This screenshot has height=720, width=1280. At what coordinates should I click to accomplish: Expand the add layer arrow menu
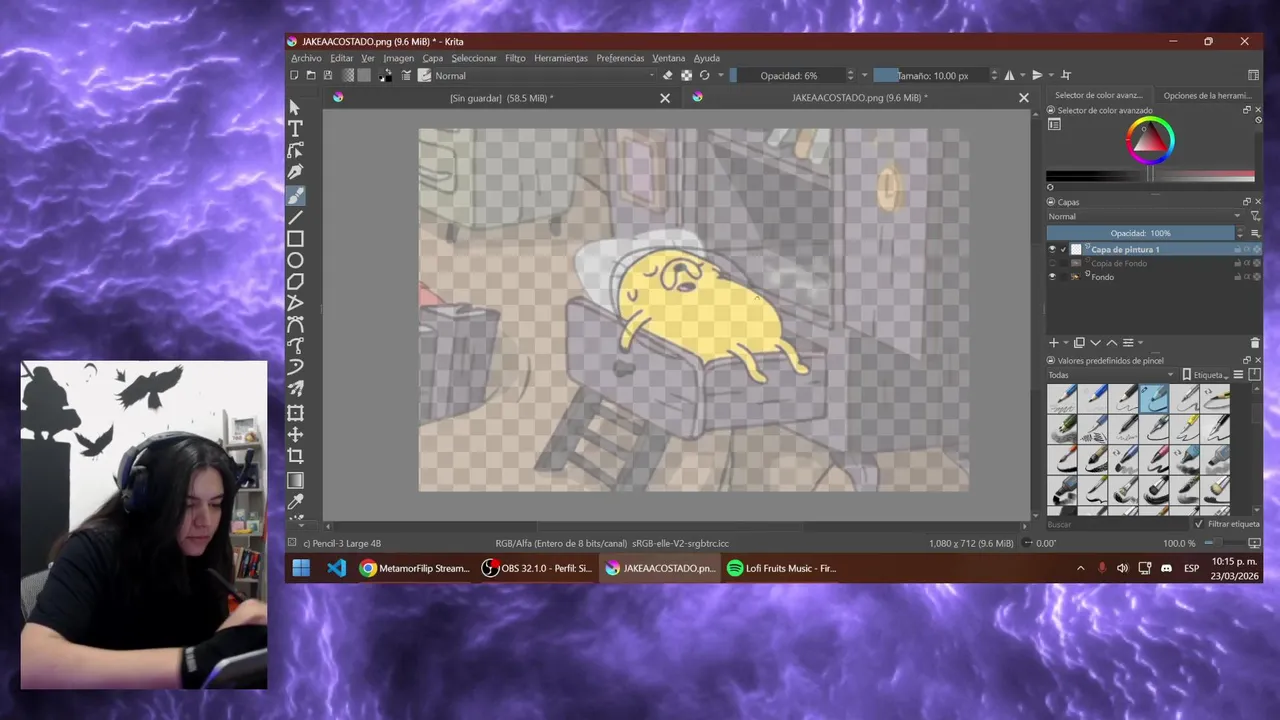(1064, 343)
